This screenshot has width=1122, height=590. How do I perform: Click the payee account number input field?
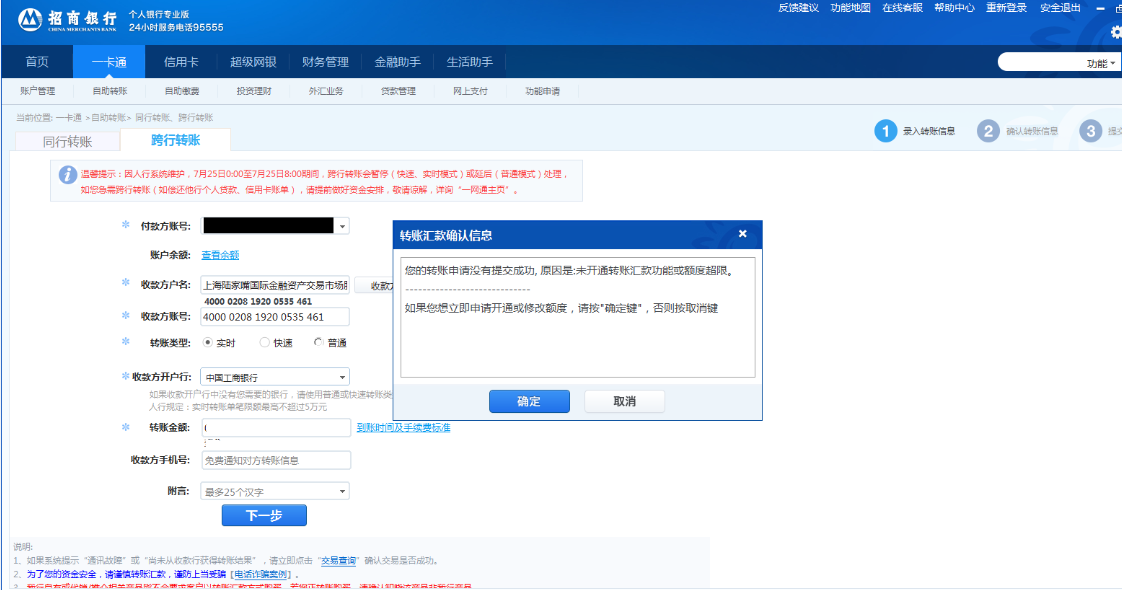point(275,317)
